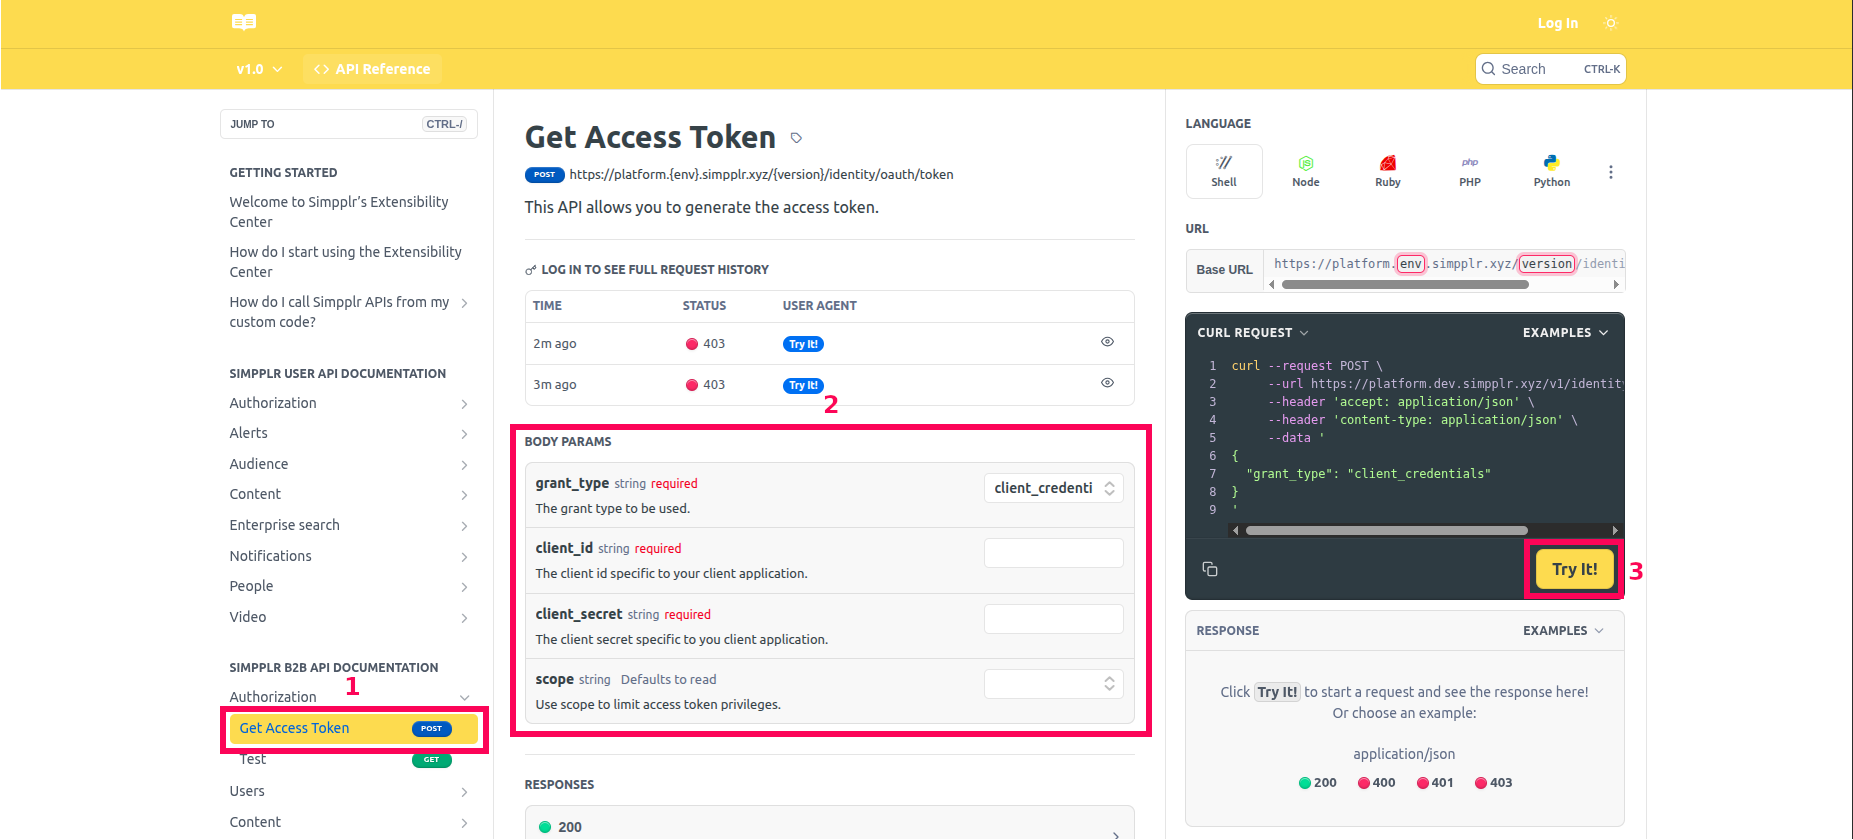Click the book logo icon in header
This screenshot has width=1853, height=840.
click(244, 22)
